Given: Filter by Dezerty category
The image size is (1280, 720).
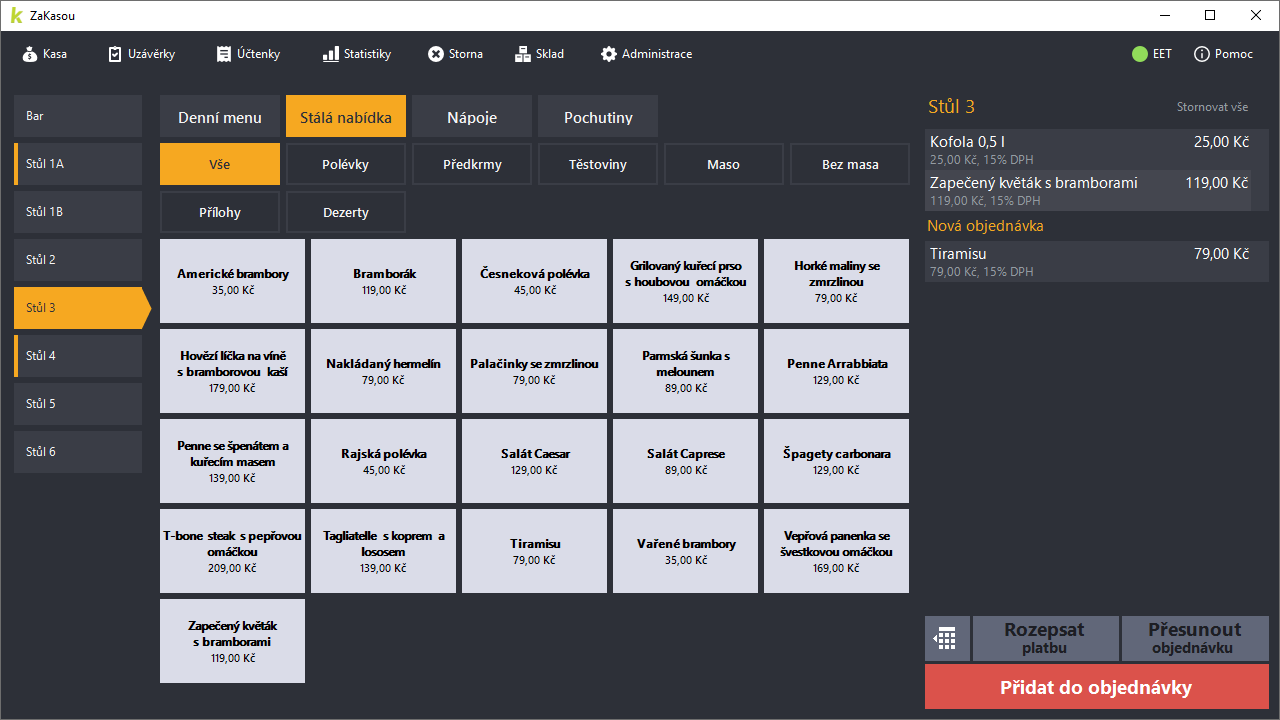Looking at the screenshot, I should click(346, 212).
